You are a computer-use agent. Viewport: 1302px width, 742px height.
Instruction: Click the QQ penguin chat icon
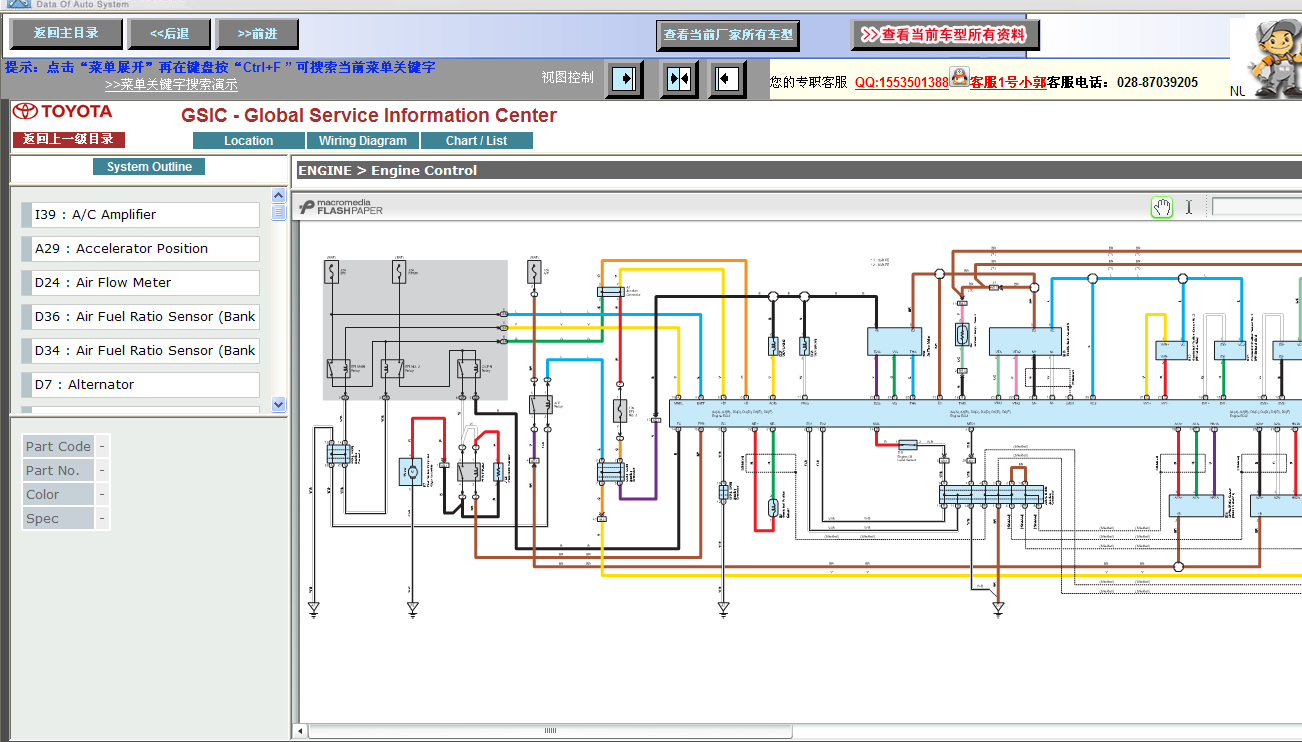[959, 77]
